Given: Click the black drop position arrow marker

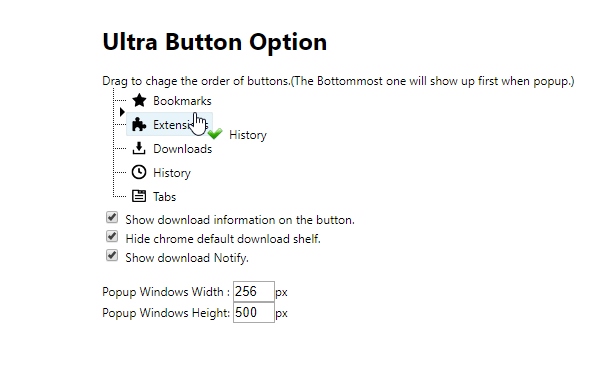Looking at the screenshot, I should coord(122,112).
